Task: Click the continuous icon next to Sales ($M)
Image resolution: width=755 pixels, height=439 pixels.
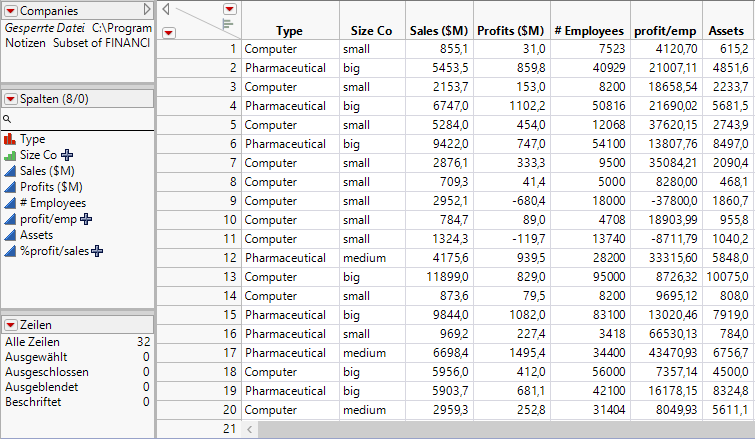Action: click(10, 171)
